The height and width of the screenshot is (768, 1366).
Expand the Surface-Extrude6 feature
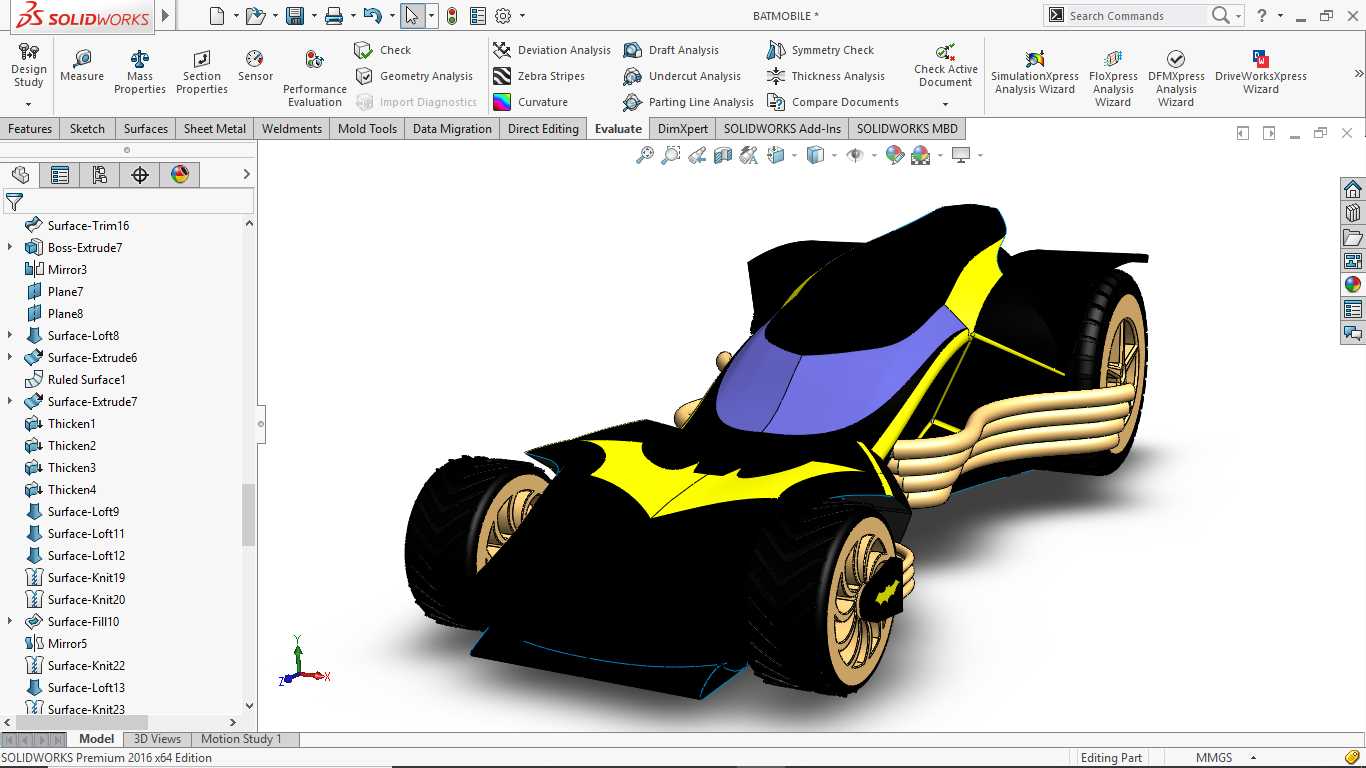(x=10, y=358)
